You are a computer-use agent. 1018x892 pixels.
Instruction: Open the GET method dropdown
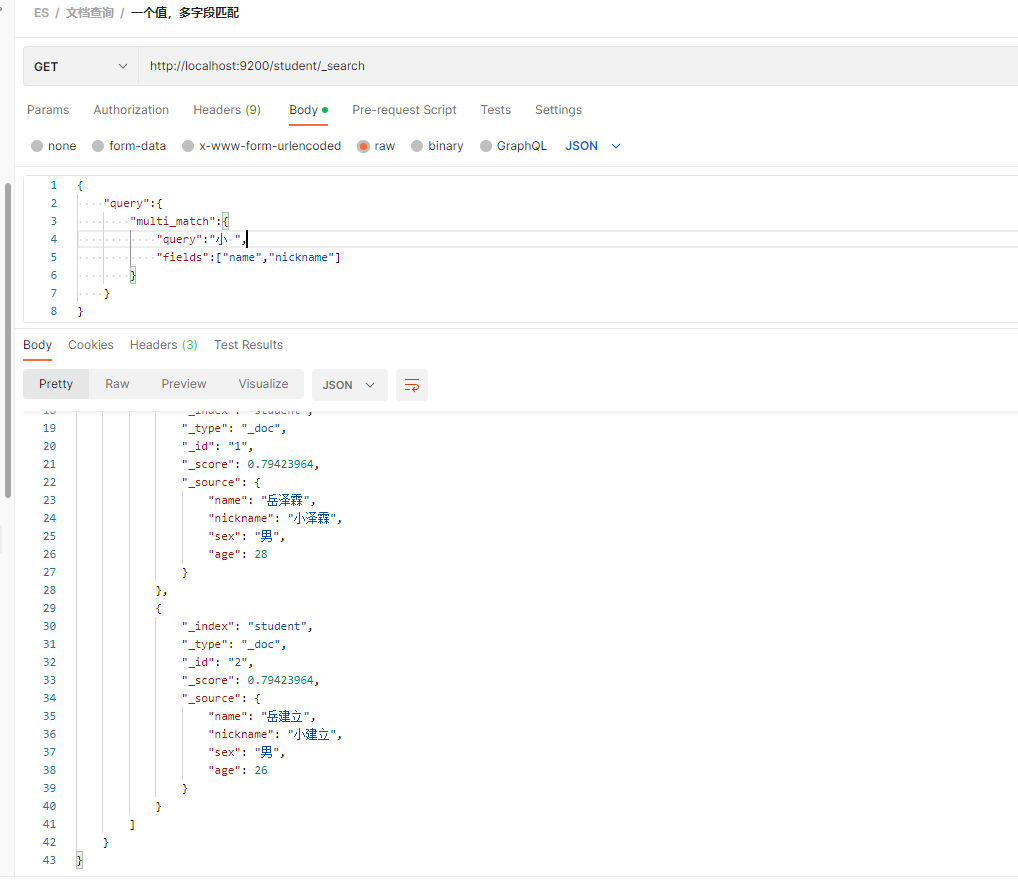pyautogui.click(x=80, y=67)
